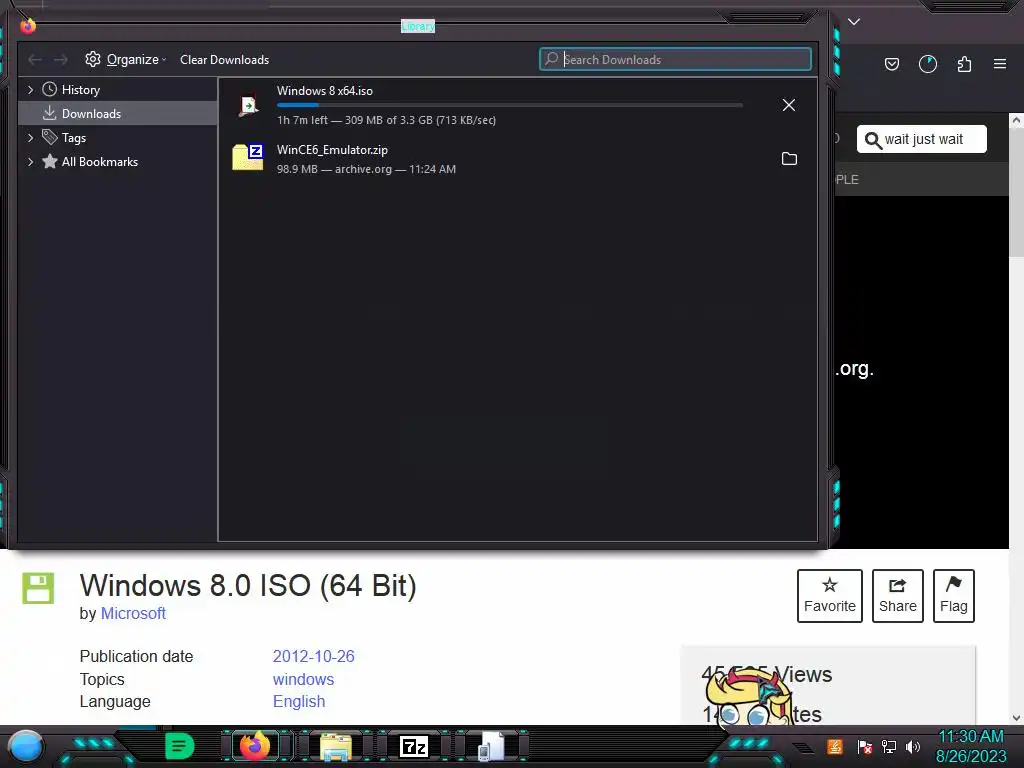Click the Firefox icon in Library title bar
This screenshot has width=1024, height=768.
click(x=27, y=26)
